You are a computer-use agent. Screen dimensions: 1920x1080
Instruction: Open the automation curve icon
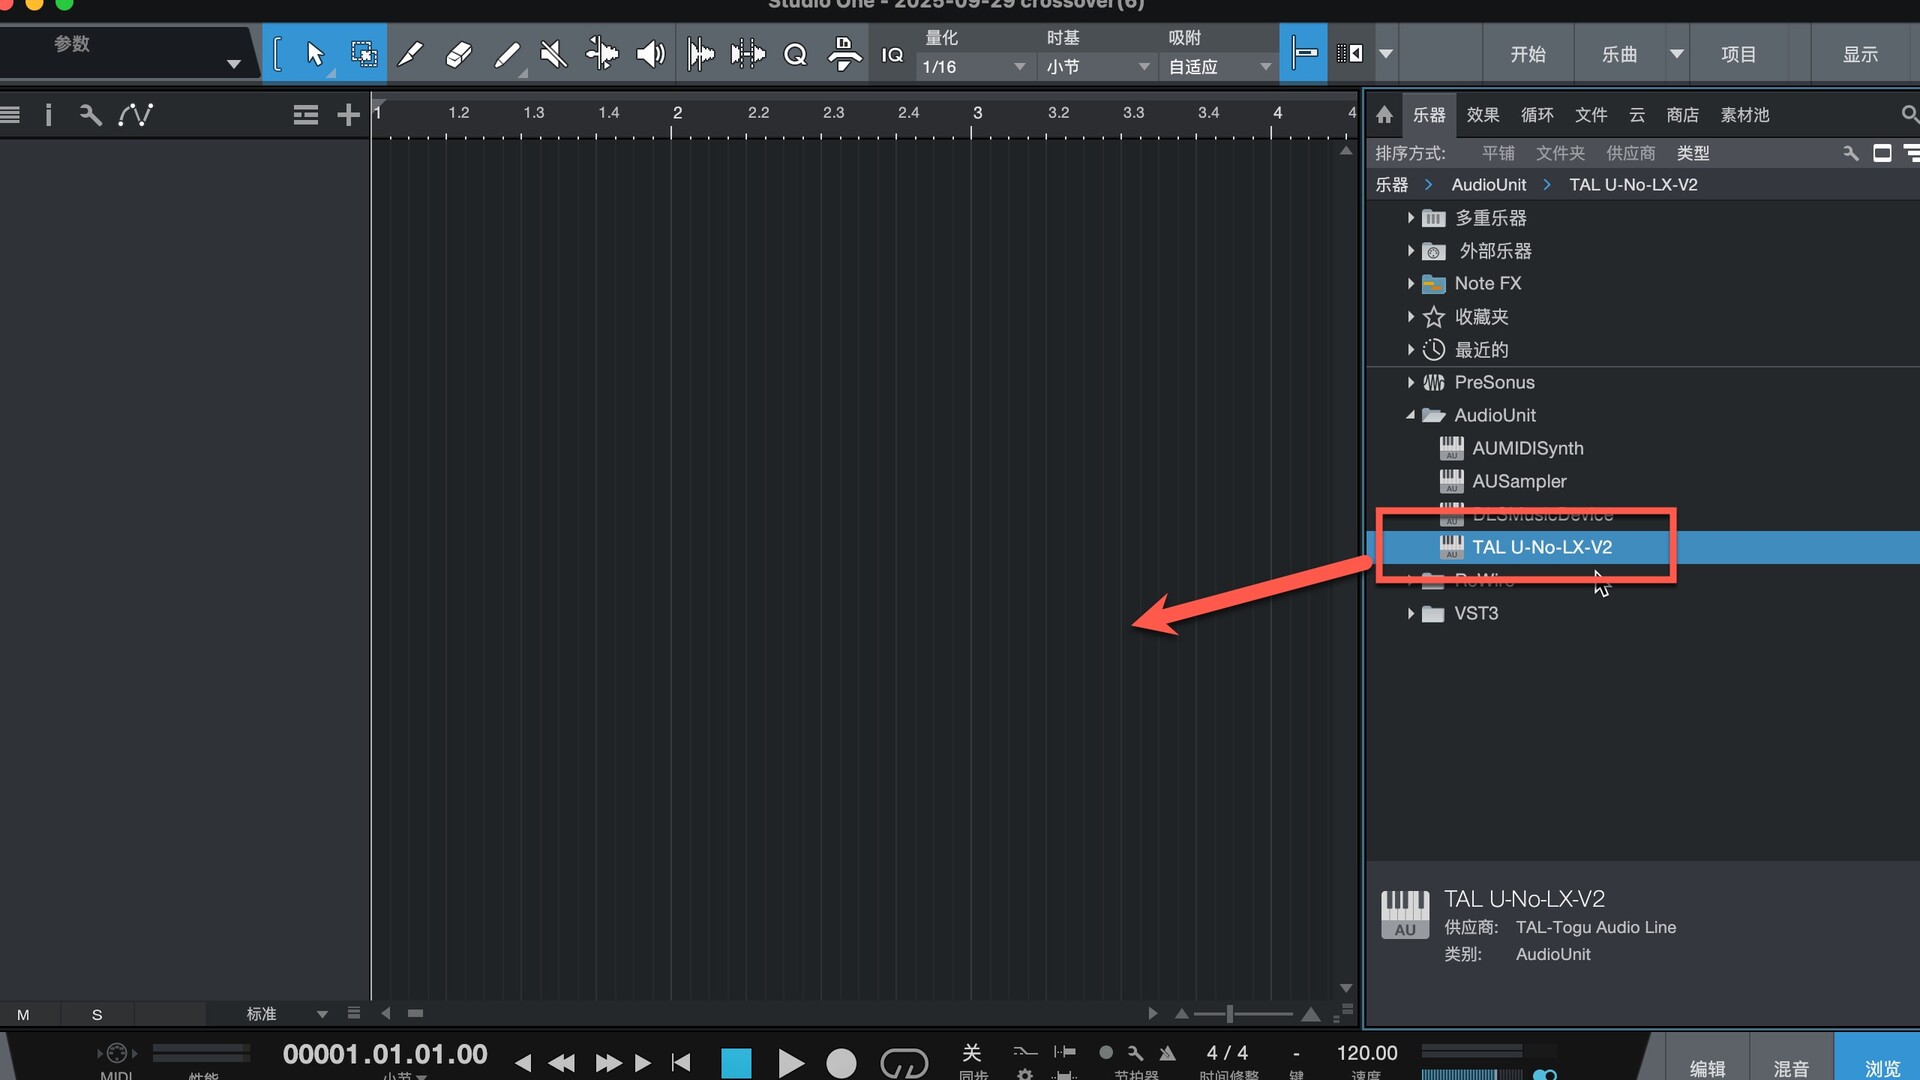tap(135, 115)
